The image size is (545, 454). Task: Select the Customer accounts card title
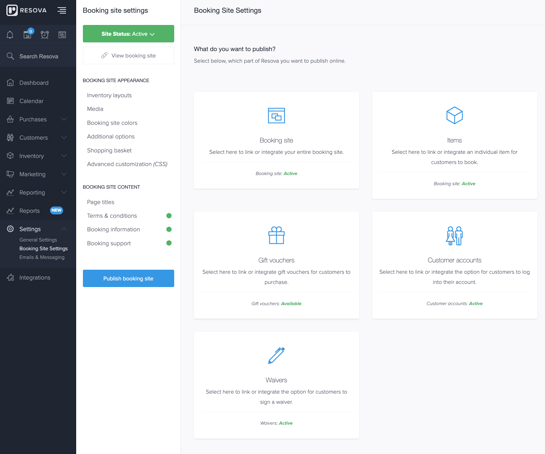coord(454,260)
